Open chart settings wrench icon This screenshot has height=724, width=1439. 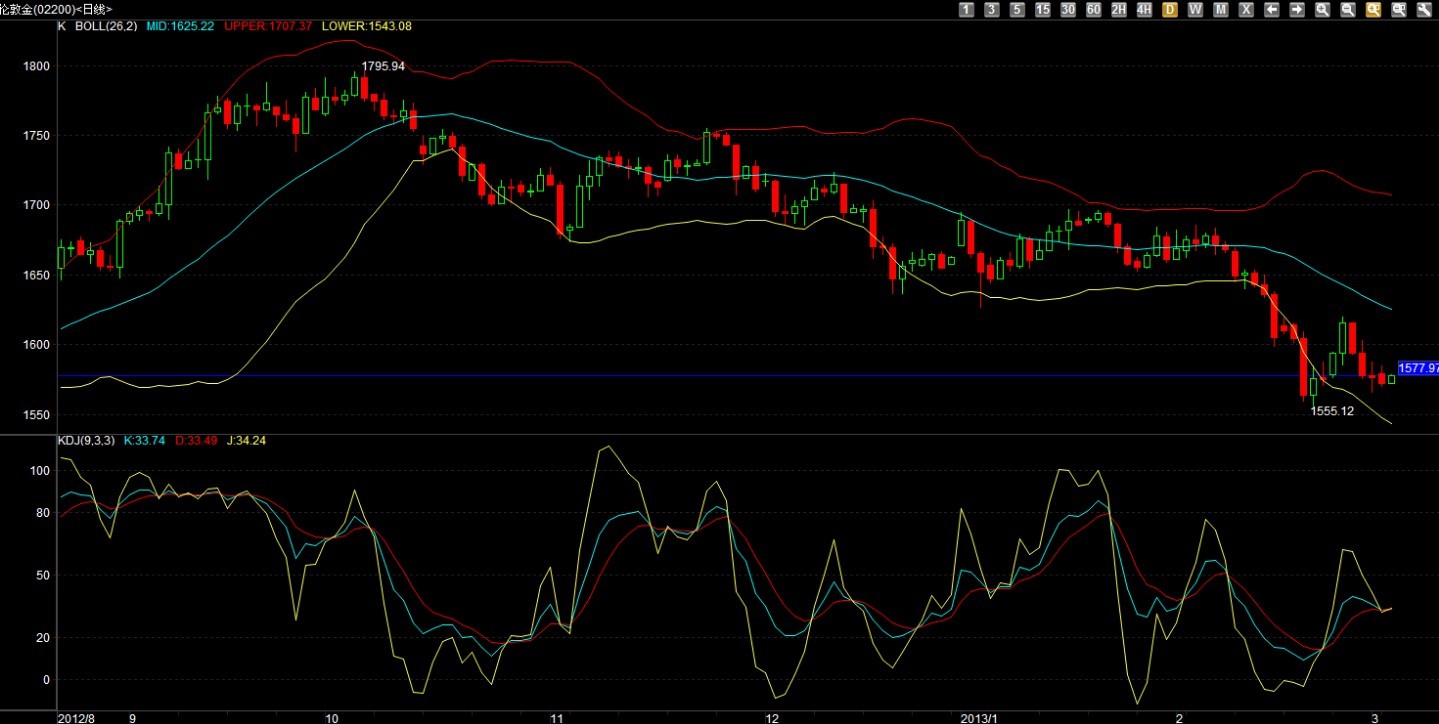tap(1425, 9)
